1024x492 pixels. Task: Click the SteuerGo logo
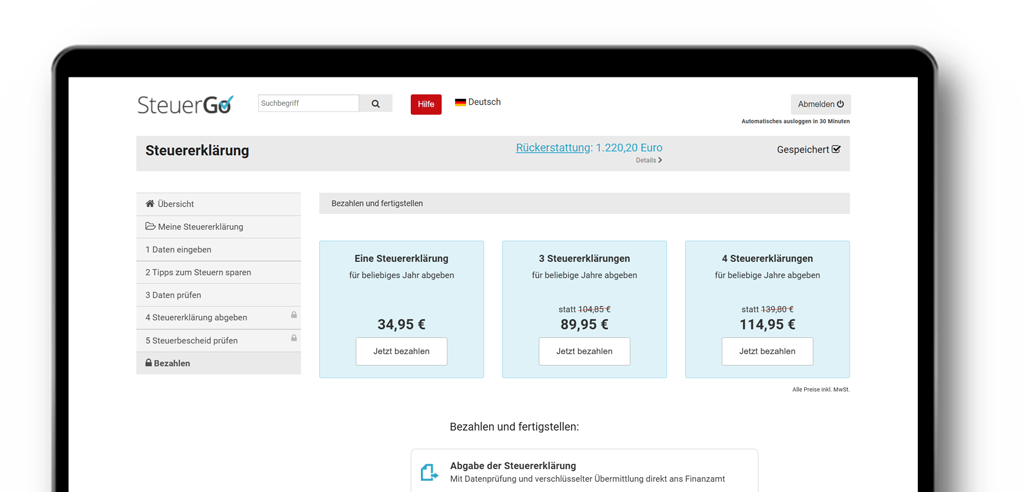185,105
